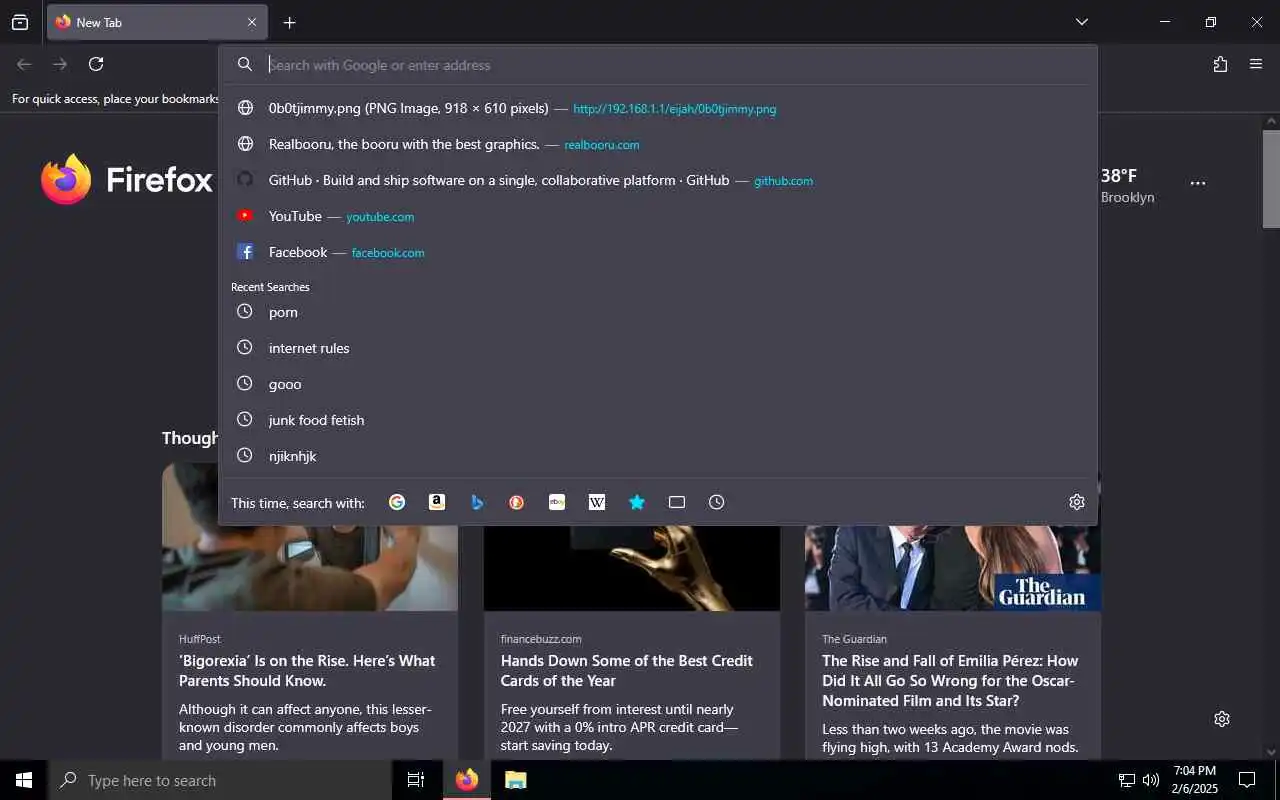Image resolution: width=1280 pixels, height=800 pixels.
Task: Click The Guardian article thumbnail
Action: tap(953, 567)
